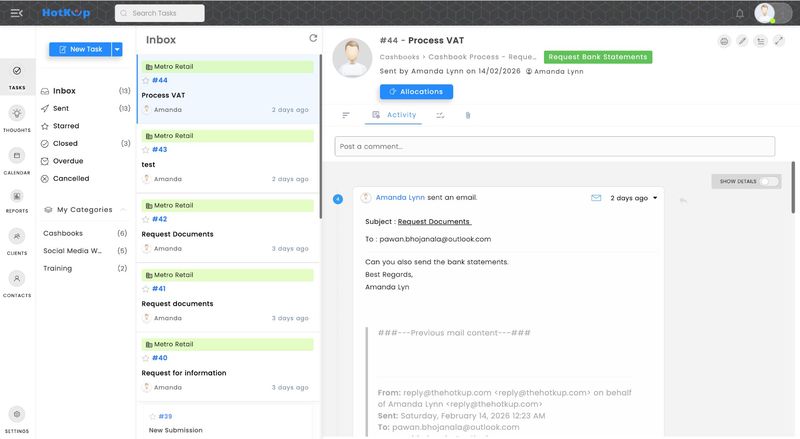Click the activity panel scrollbar
The height and width of the screenshot is (439, 800).
point(793,187)
